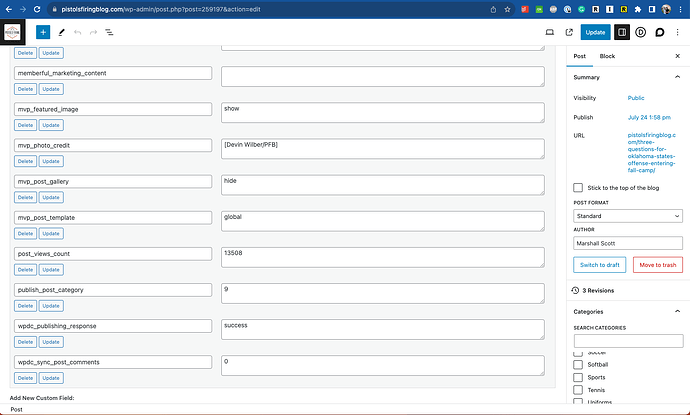Click the Post breadcrumb in footer
The image size is (690, 415).
[x=16, y=409]
